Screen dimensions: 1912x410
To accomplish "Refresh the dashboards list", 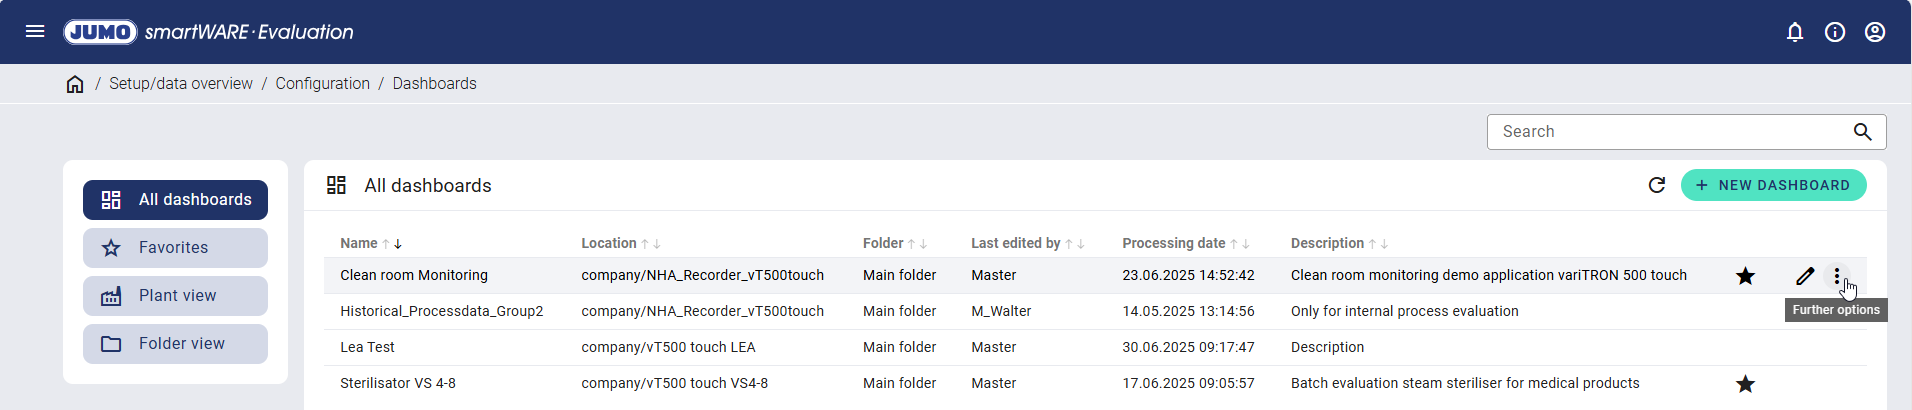I will [x=1657, y=185].
